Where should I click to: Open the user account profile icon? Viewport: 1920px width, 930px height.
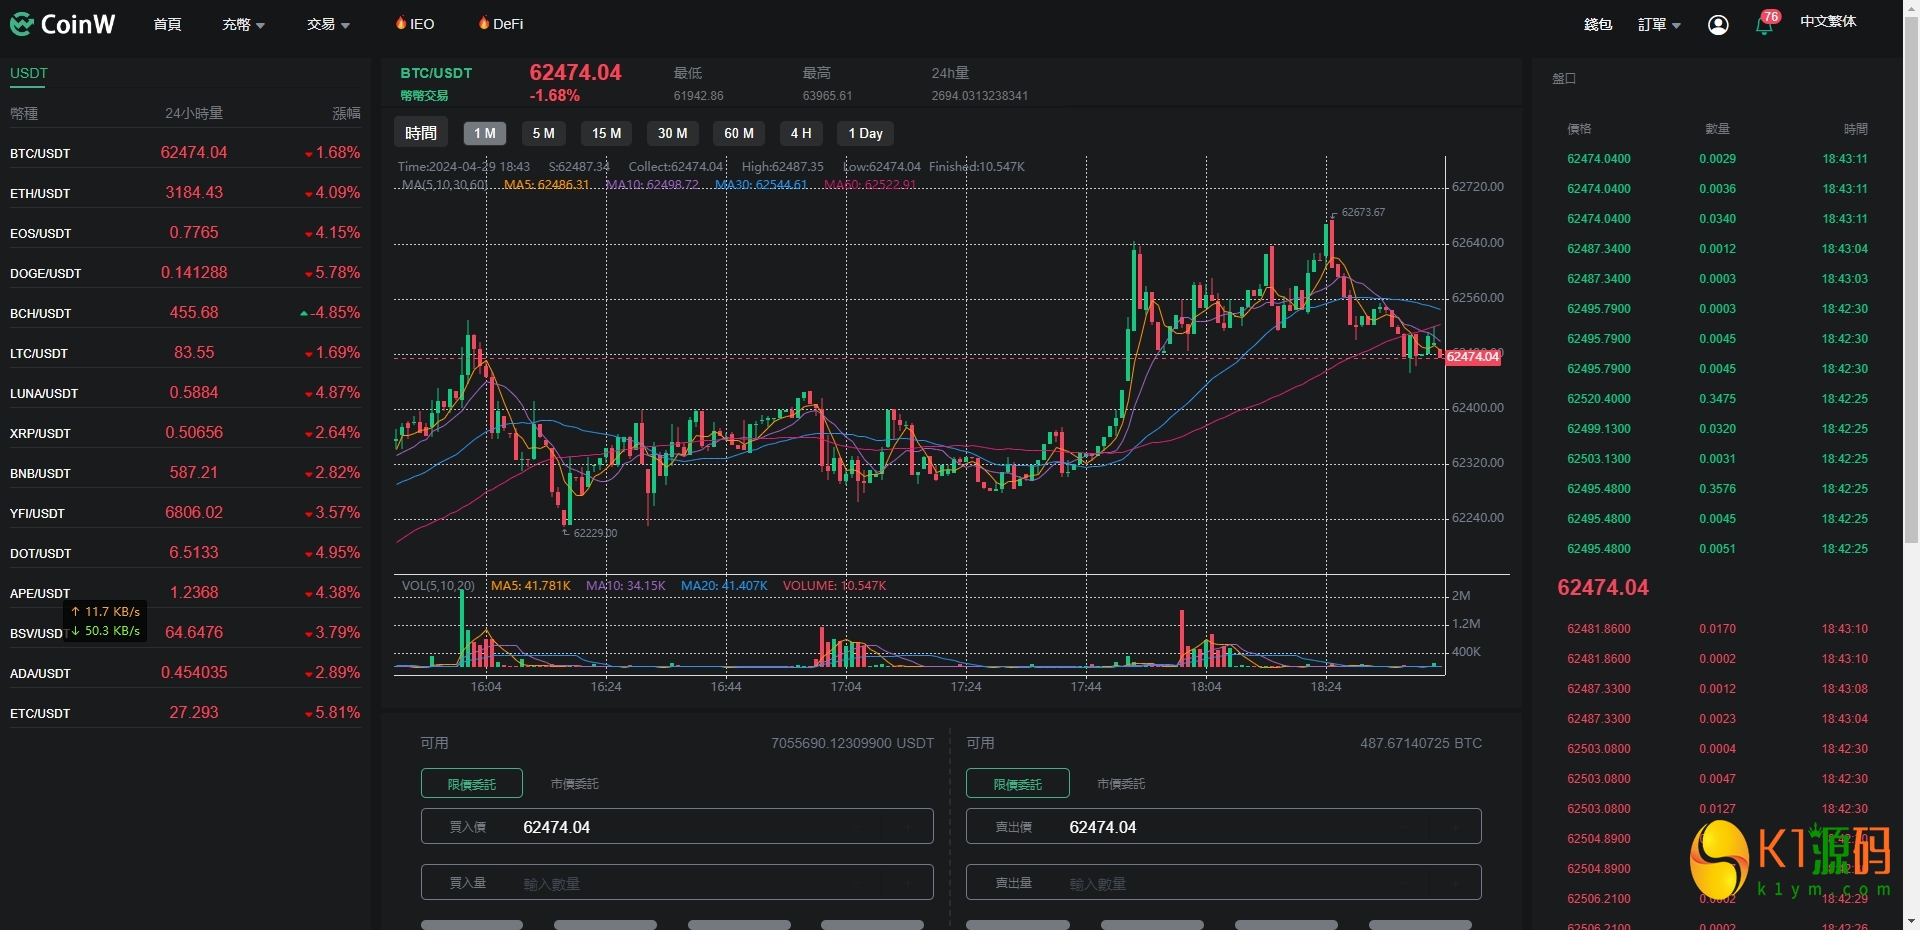point(1718,25)
